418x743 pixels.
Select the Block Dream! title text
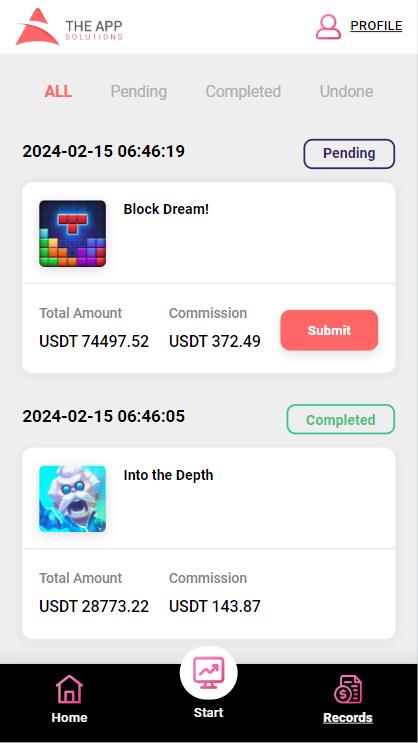(x=166, y=209)
